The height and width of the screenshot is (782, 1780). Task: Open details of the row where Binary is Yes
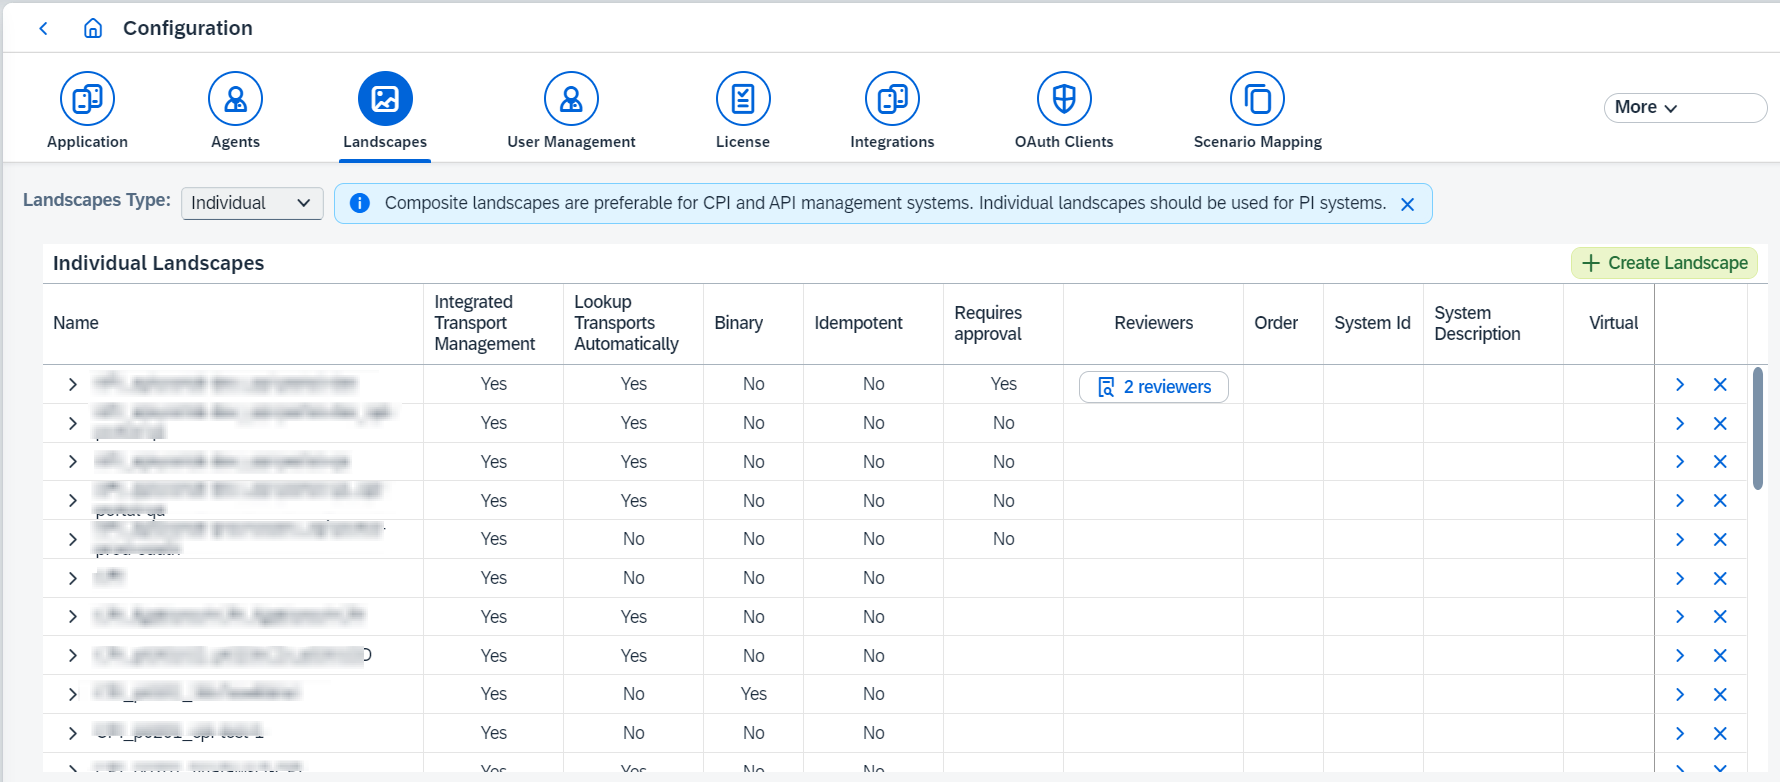coord(1680,694)
